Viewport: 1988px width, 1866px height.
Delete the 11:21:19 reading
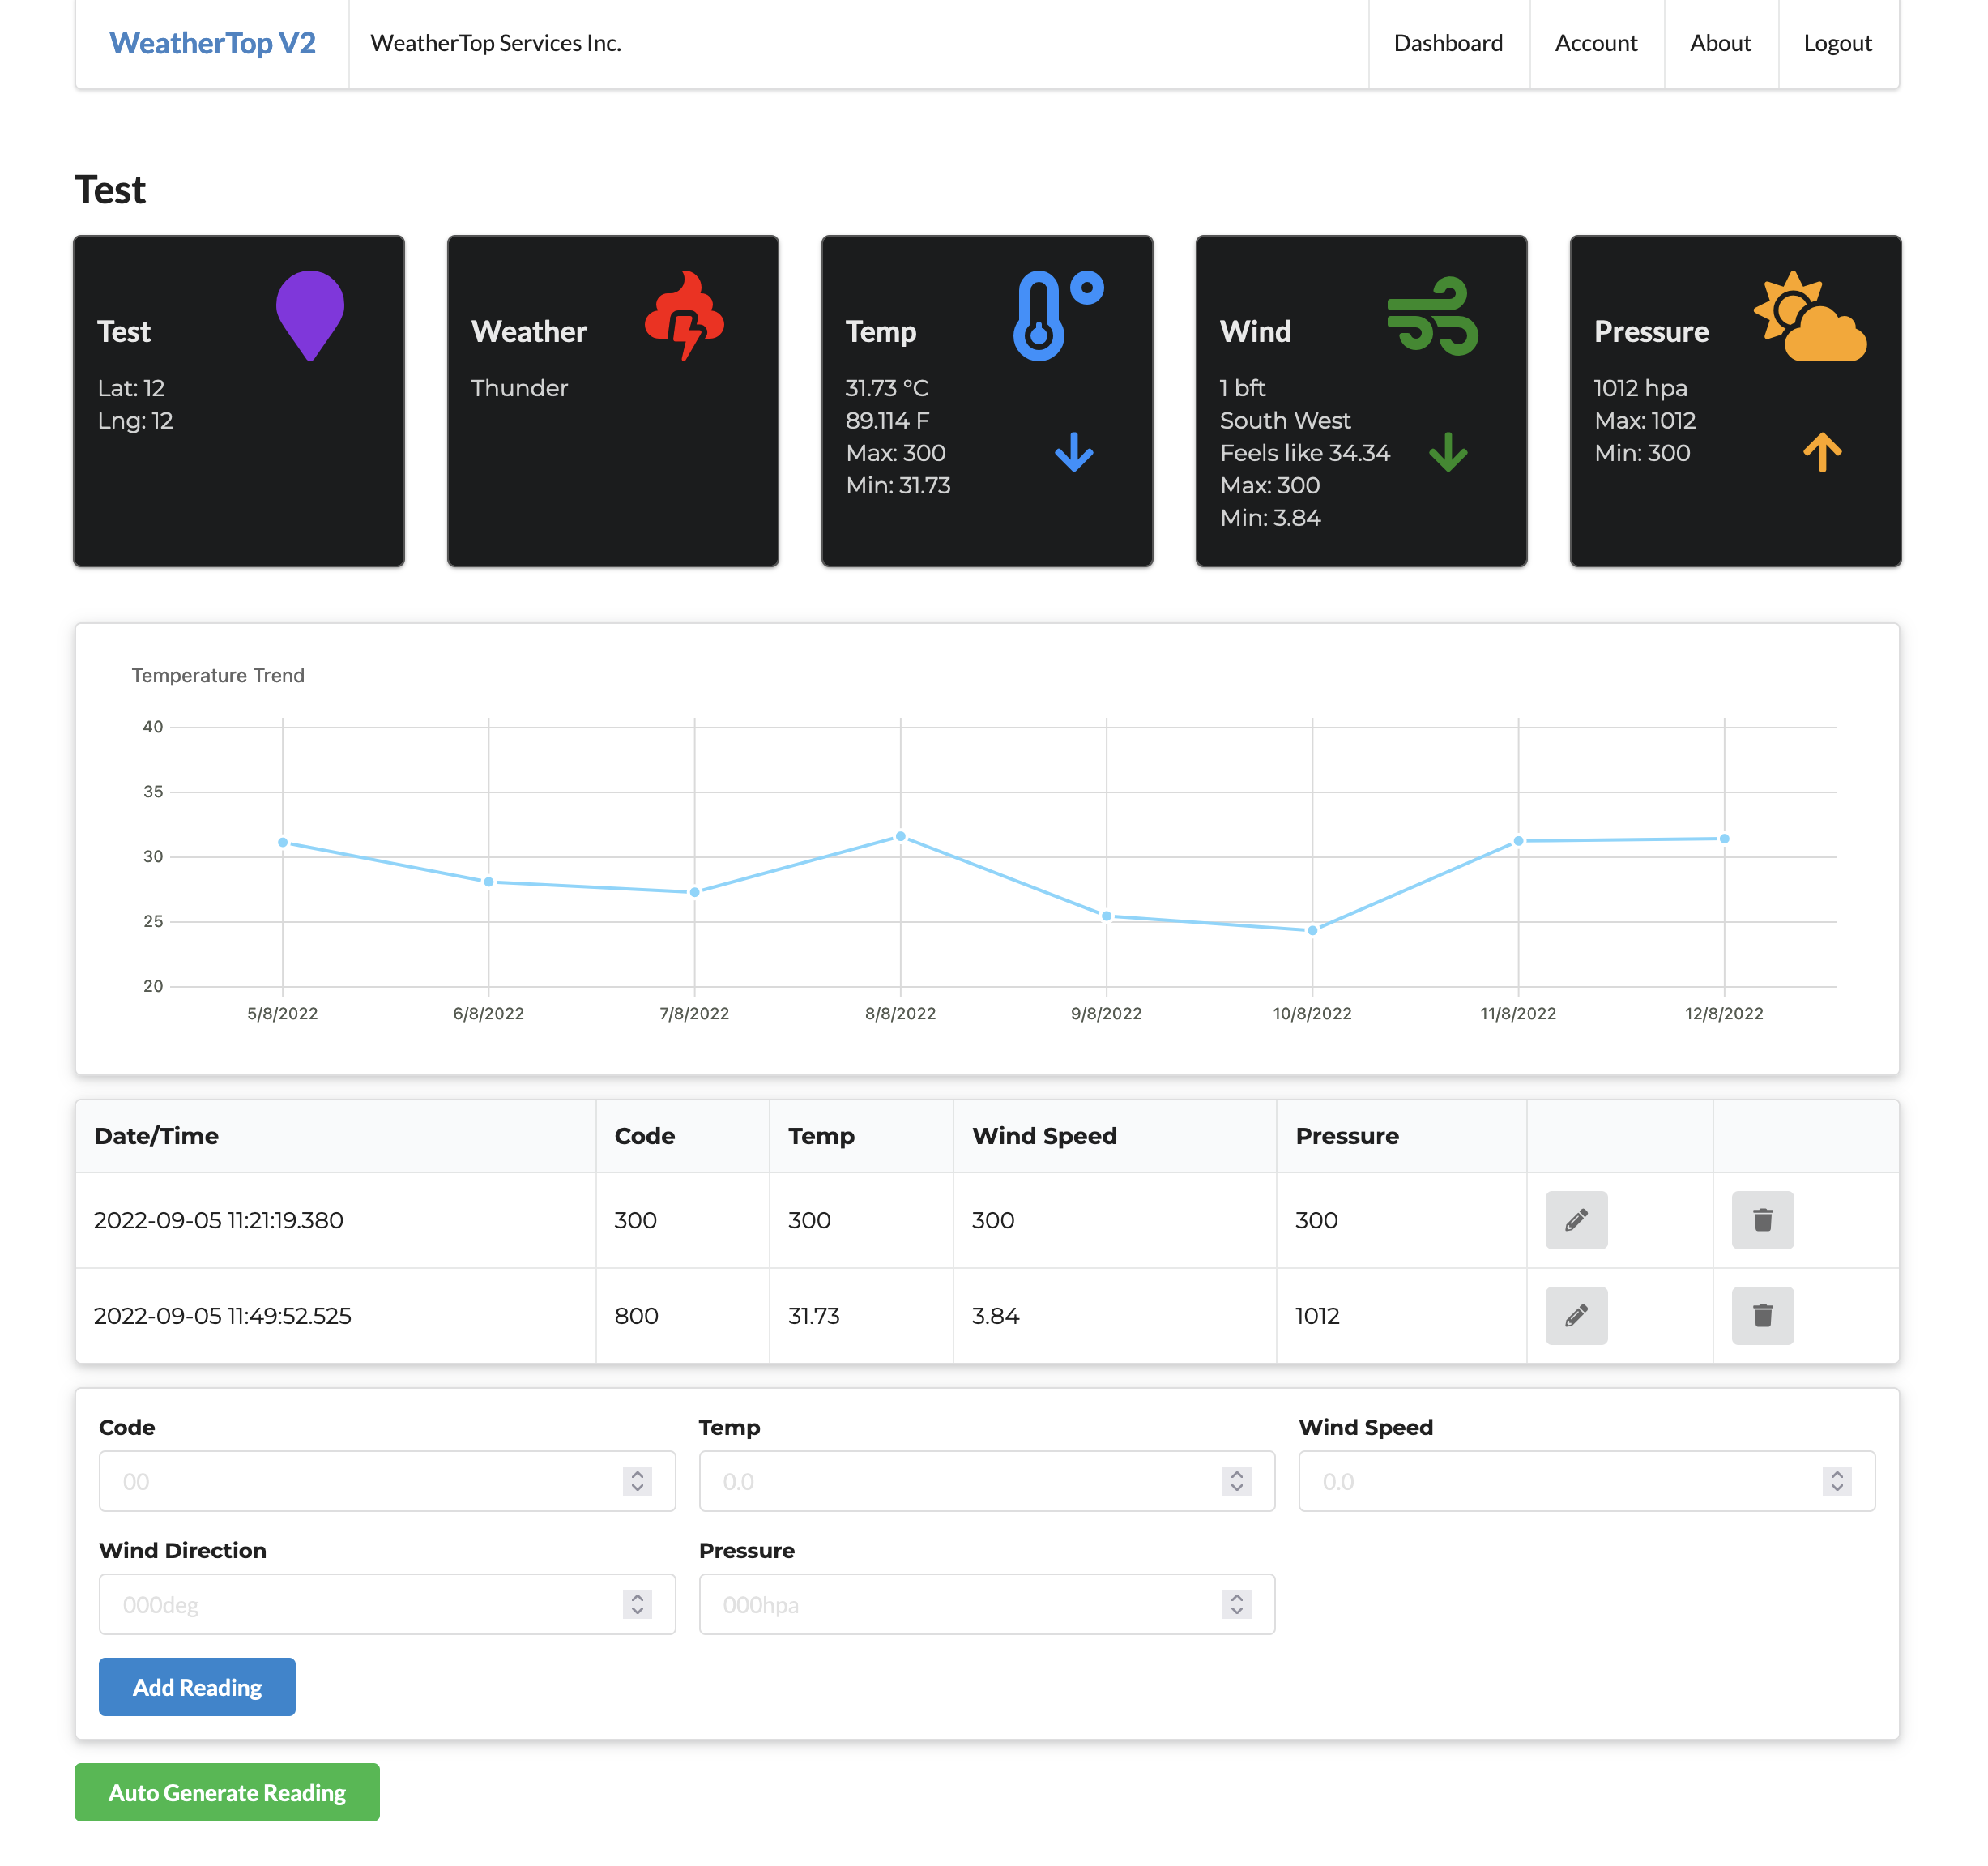pos(1762,1220)
